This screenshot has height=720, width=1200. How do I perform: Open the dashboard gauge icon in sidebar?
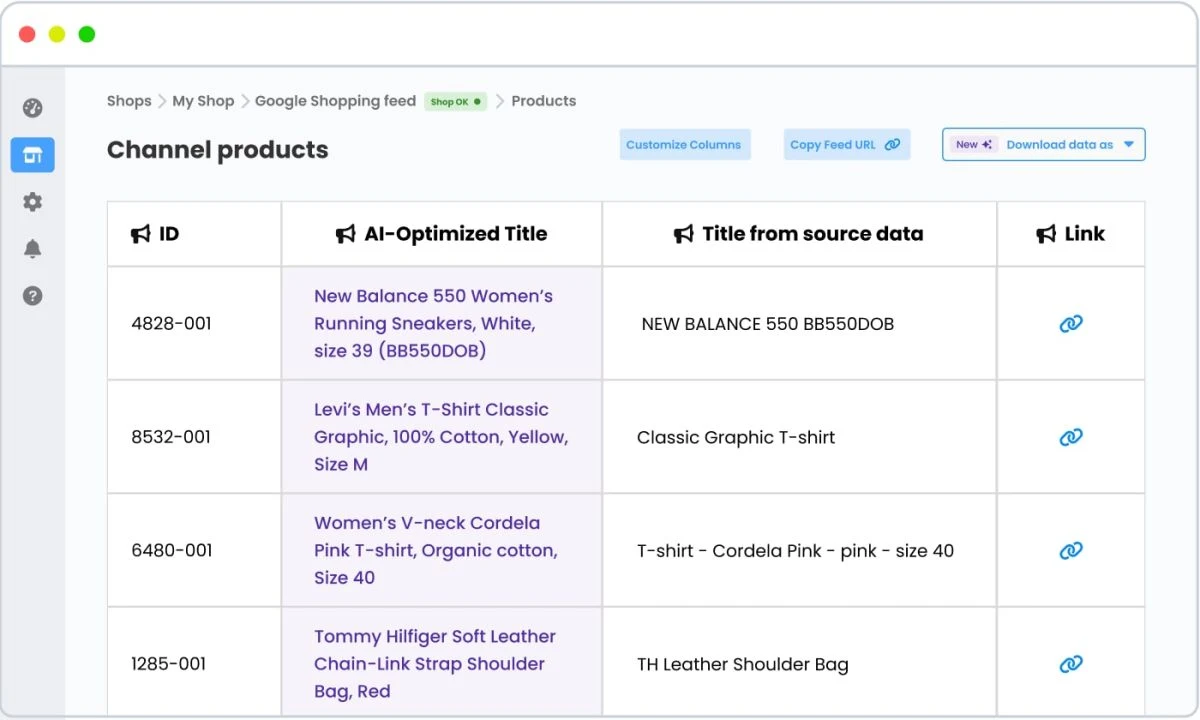pyautogui.click(x=33, y=108)
